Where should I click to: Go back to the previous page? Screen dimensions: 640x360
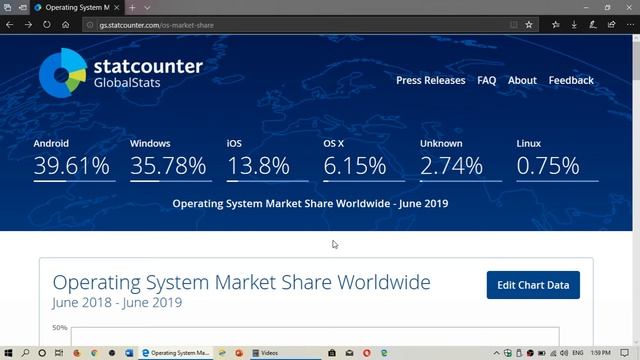9,25
